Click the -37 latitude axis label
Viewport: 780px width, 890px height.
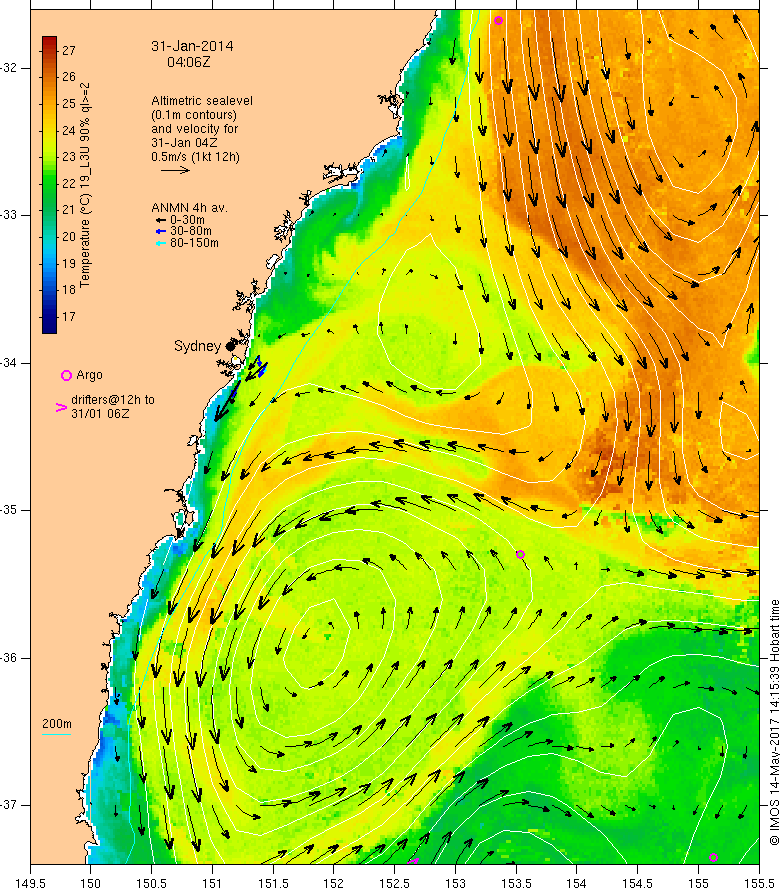[x=9, y=805]
